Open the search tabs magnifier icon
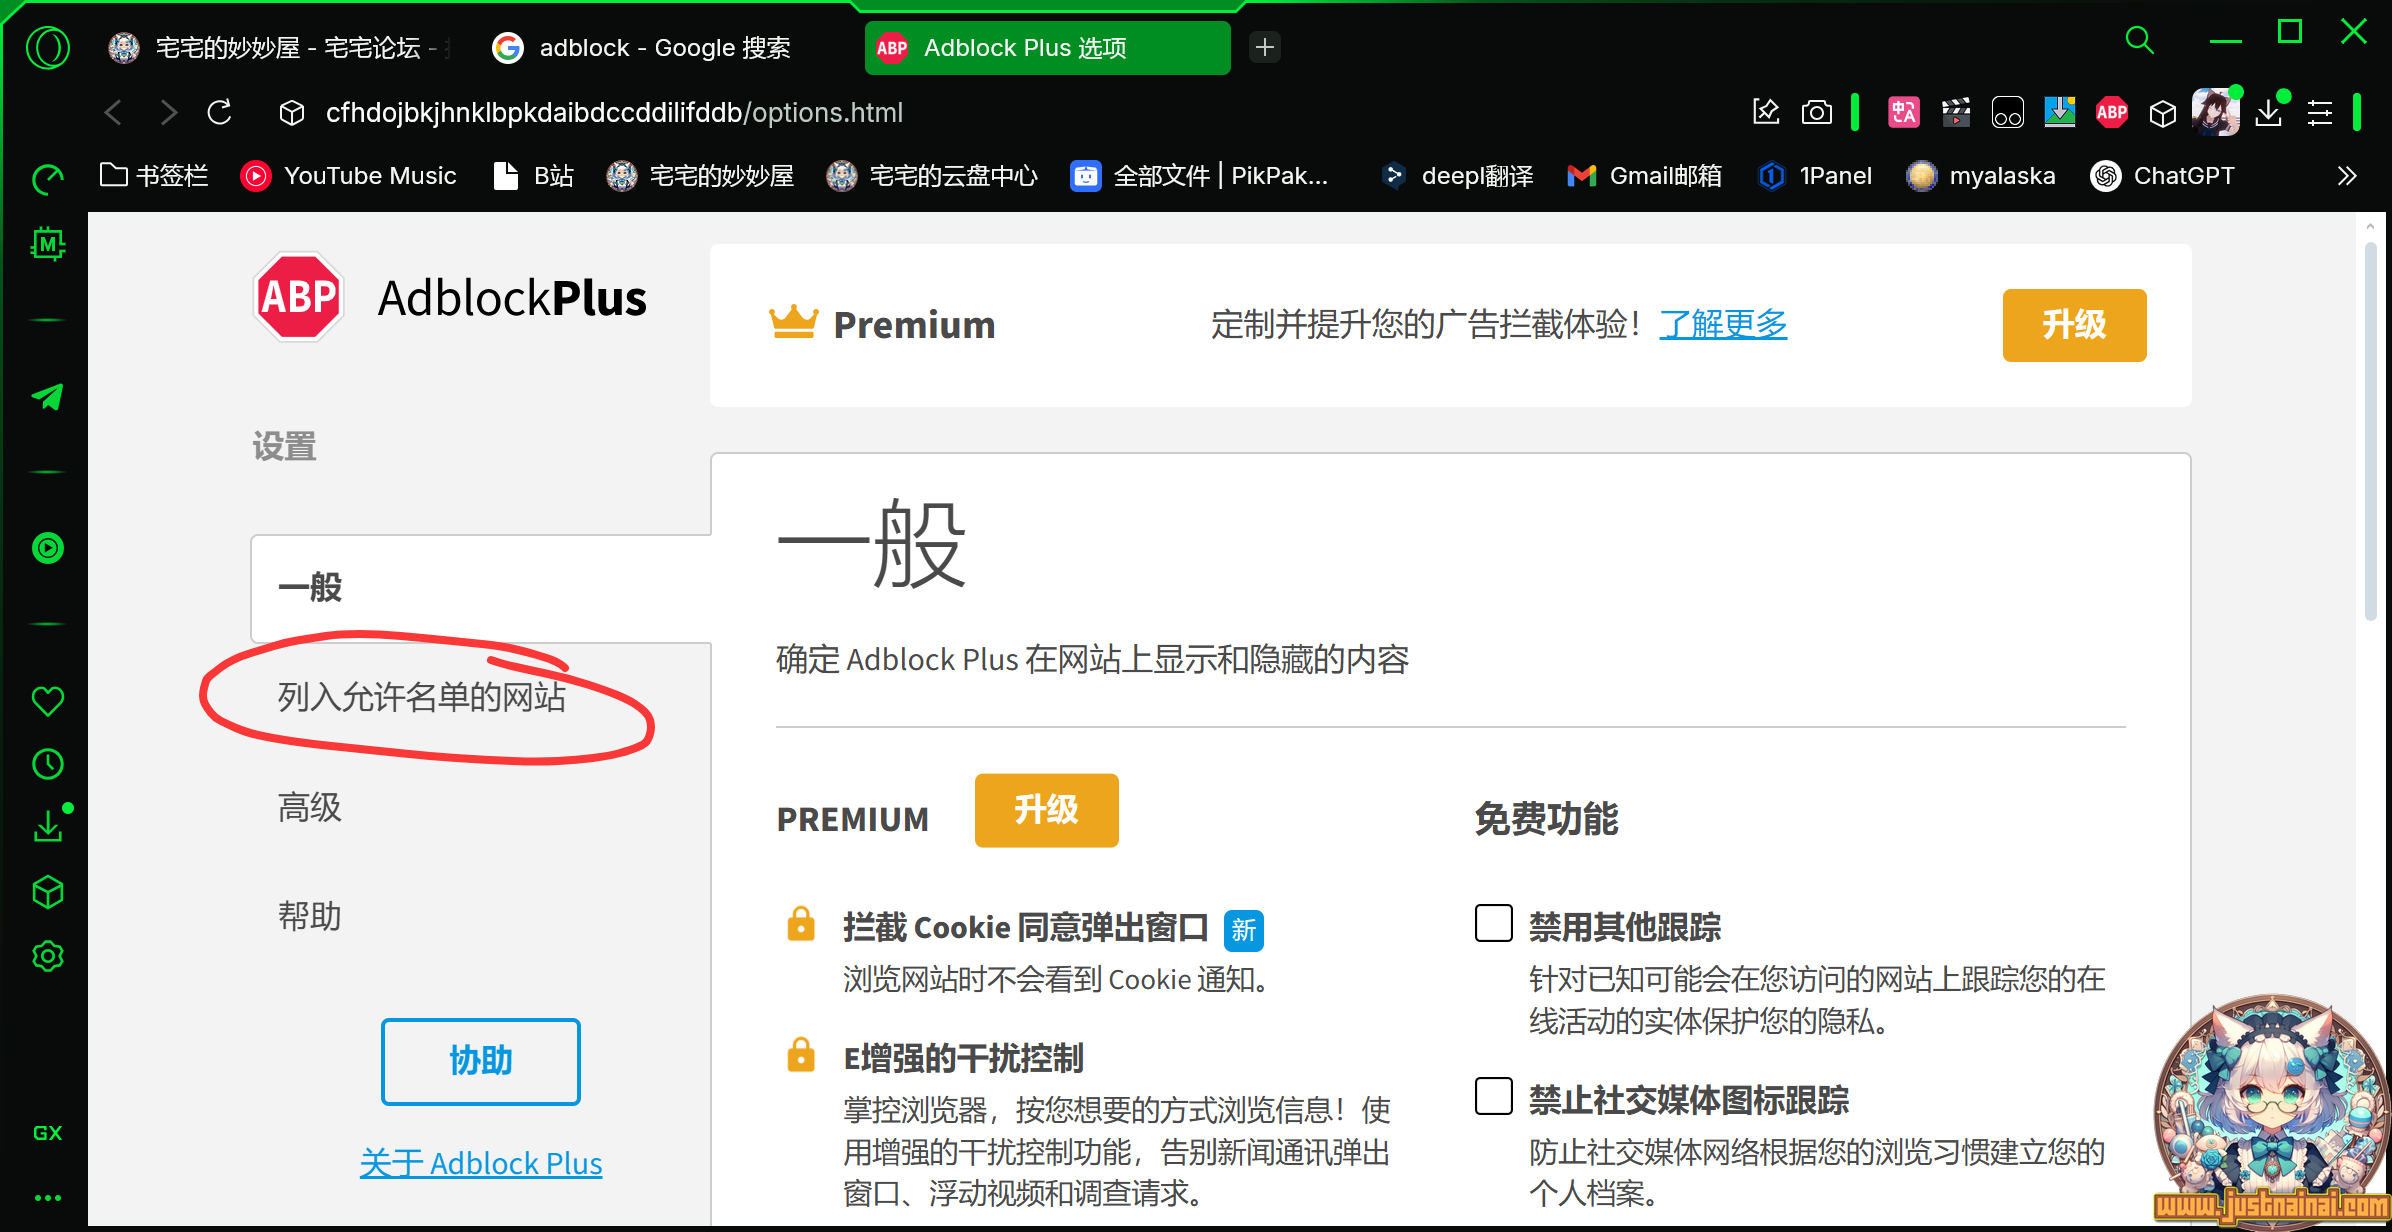The width and height of the screenshot is (2392, 1232). (2139, 40)
